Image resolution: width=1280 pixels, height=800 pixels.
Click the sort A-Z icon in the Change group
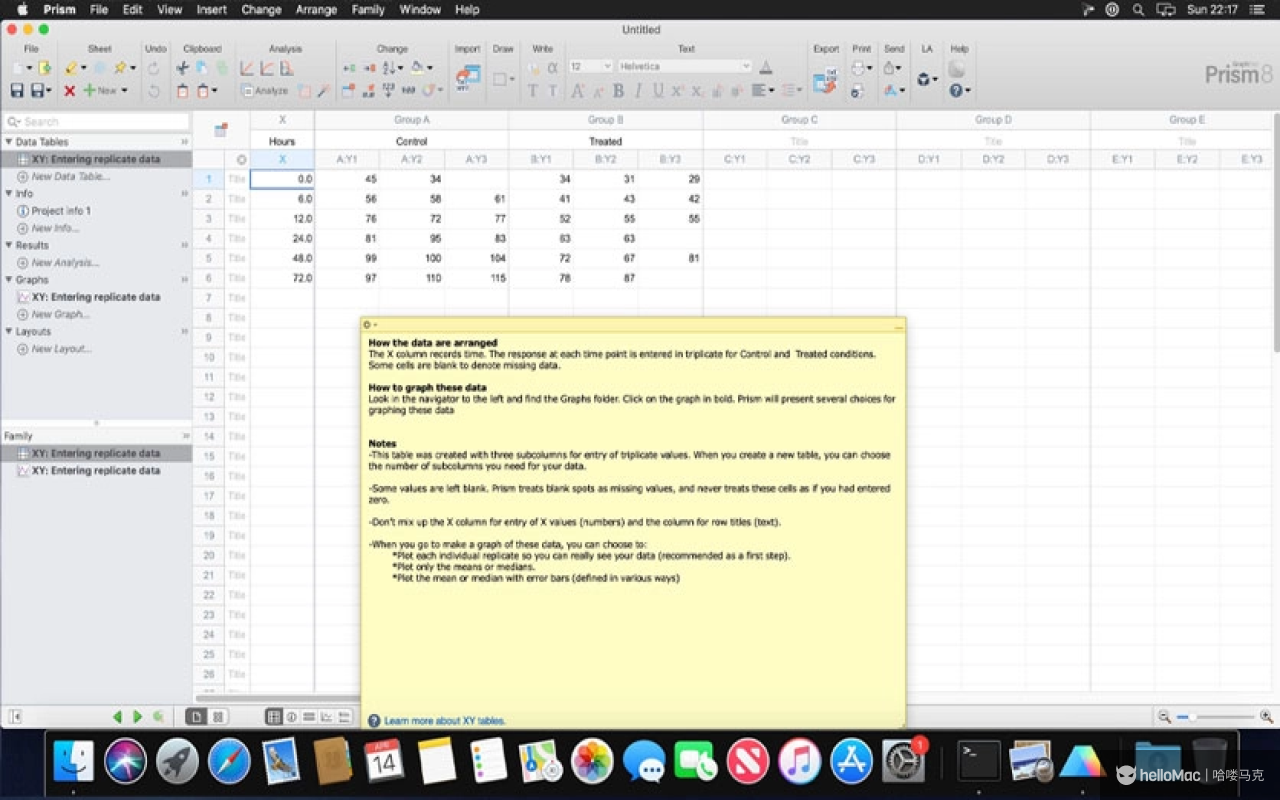pos(389,67)
